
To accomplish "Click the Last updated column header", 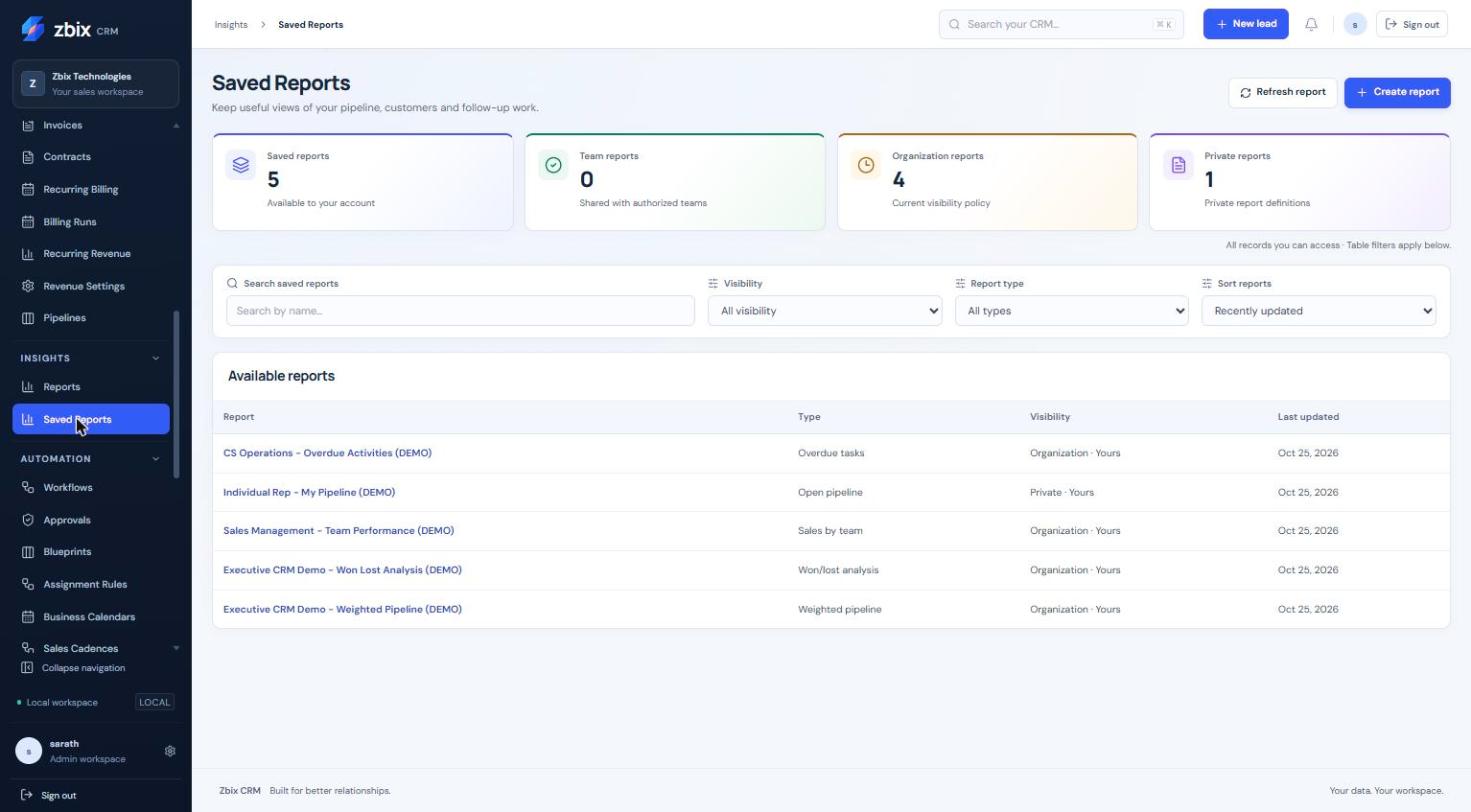I will click(x=1308, y=417).
